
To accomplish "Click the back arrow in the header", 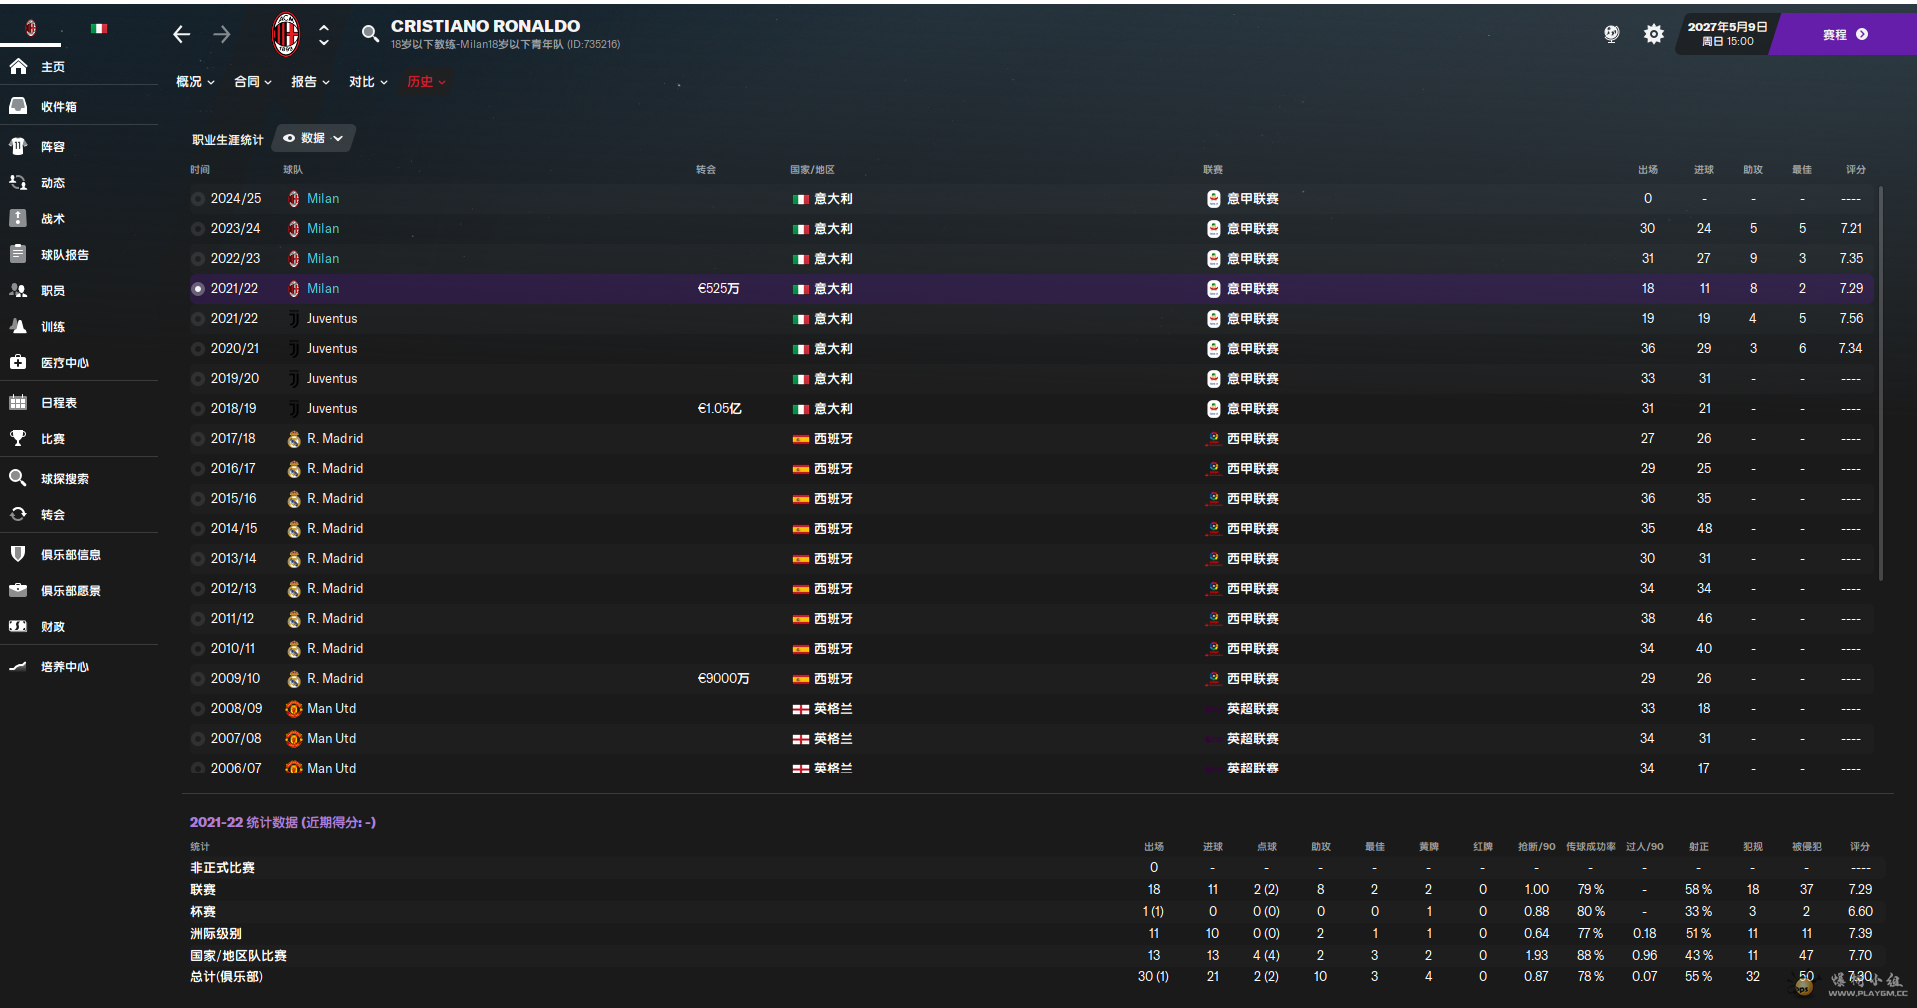I will pos(181,34).
